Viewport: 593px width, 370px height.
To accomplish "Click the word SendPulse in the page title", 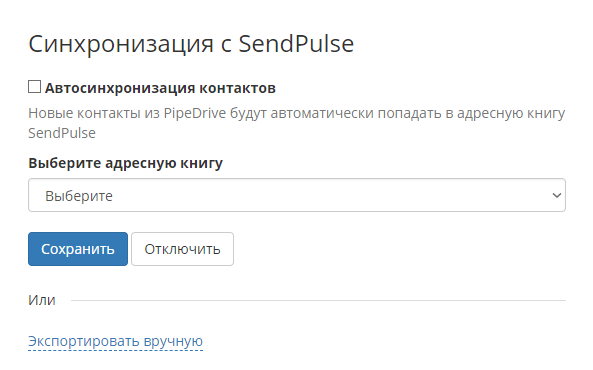I will click(x=296, y=44).
